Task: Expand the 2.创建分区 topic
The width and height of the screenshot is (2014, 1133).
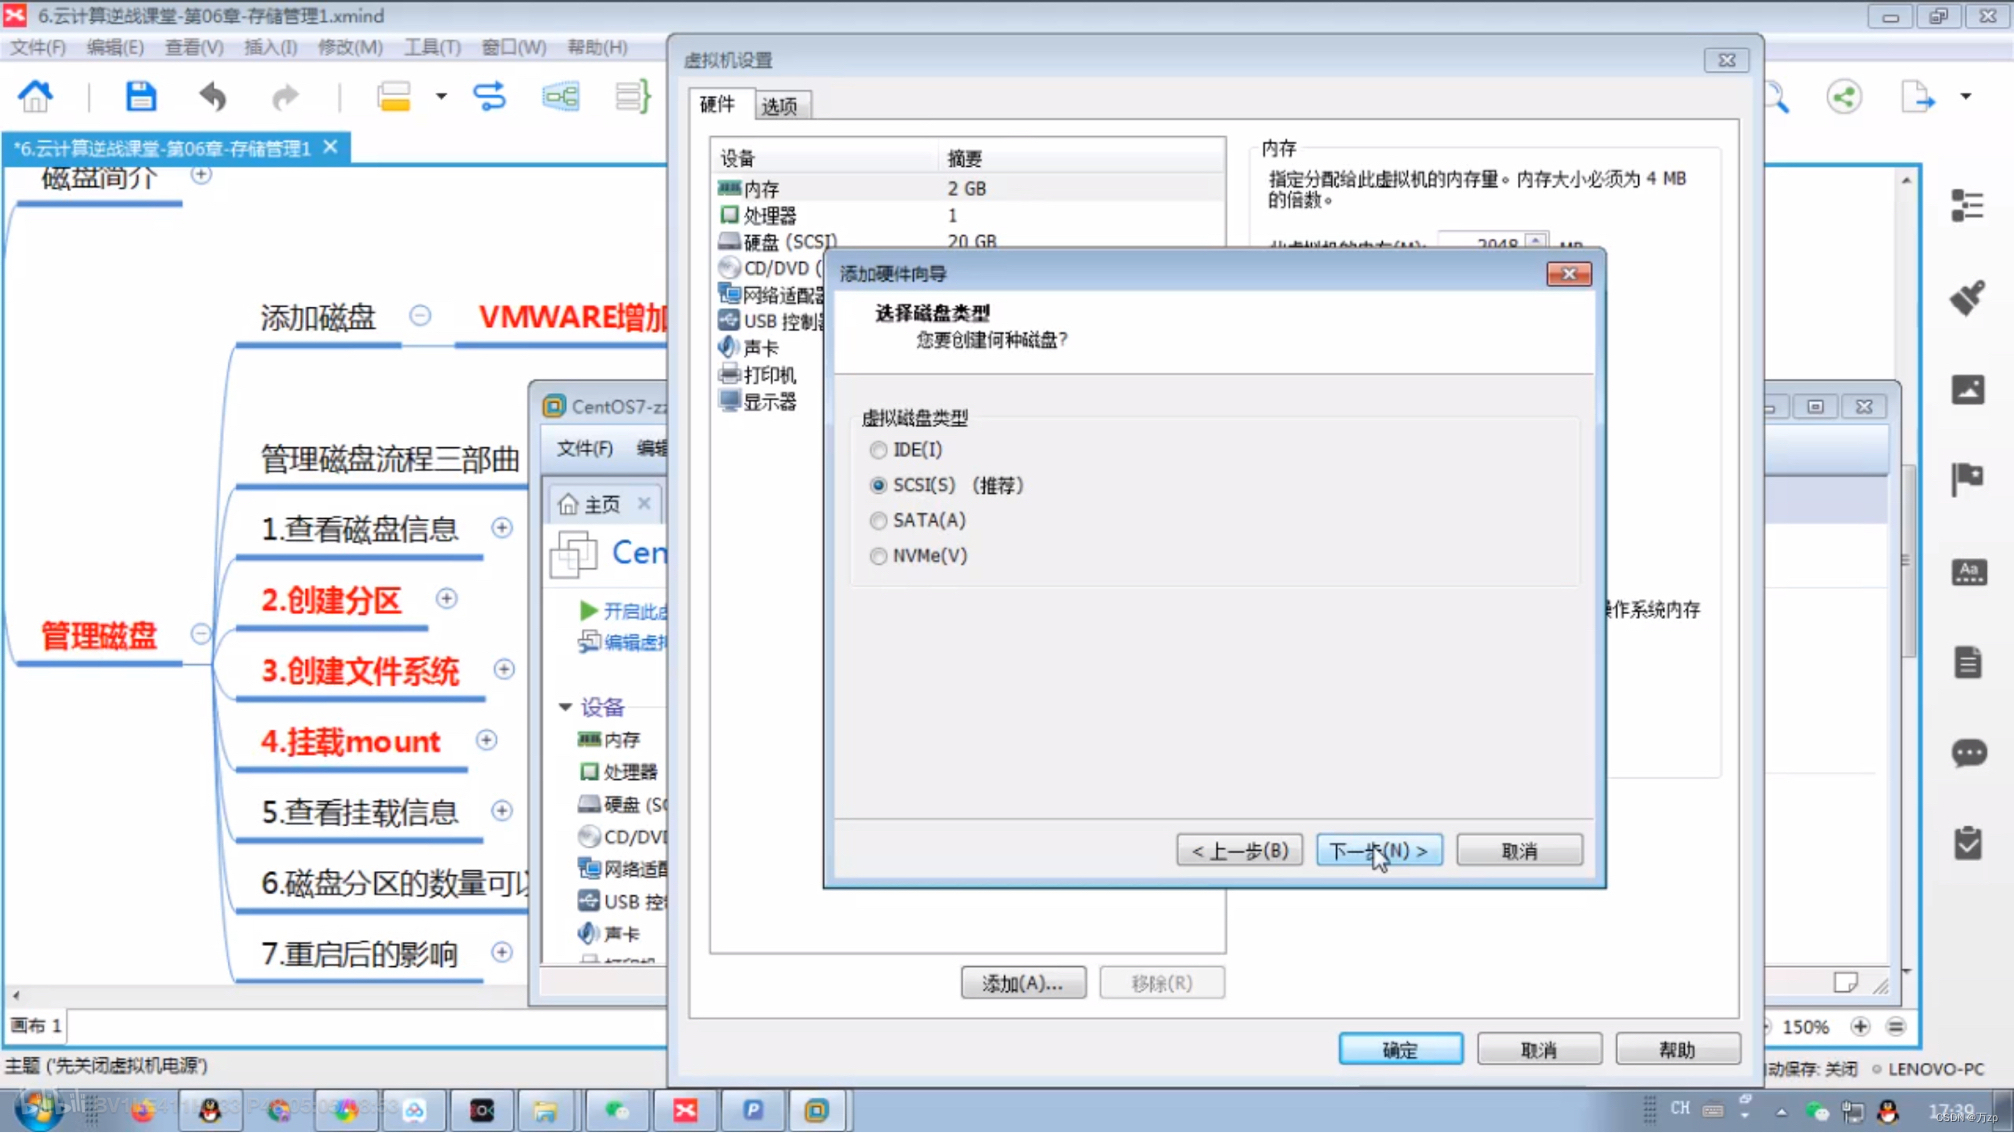Action: pyautogui.click(x=447, y=598)
